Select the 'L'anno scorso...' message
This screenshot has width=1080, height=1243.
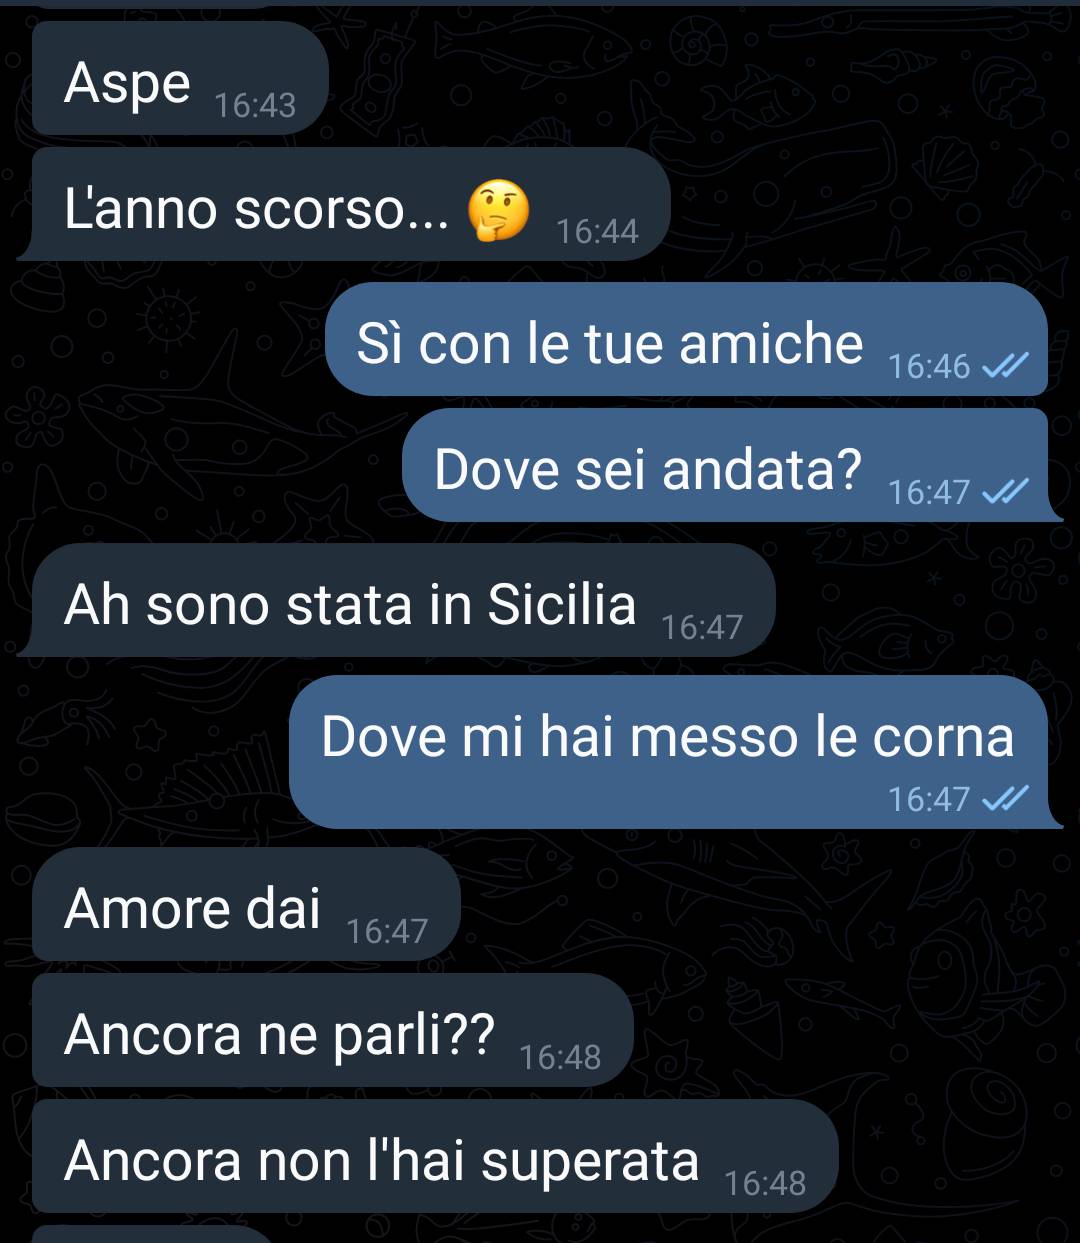pyautogui.click(x=343, y=205)
